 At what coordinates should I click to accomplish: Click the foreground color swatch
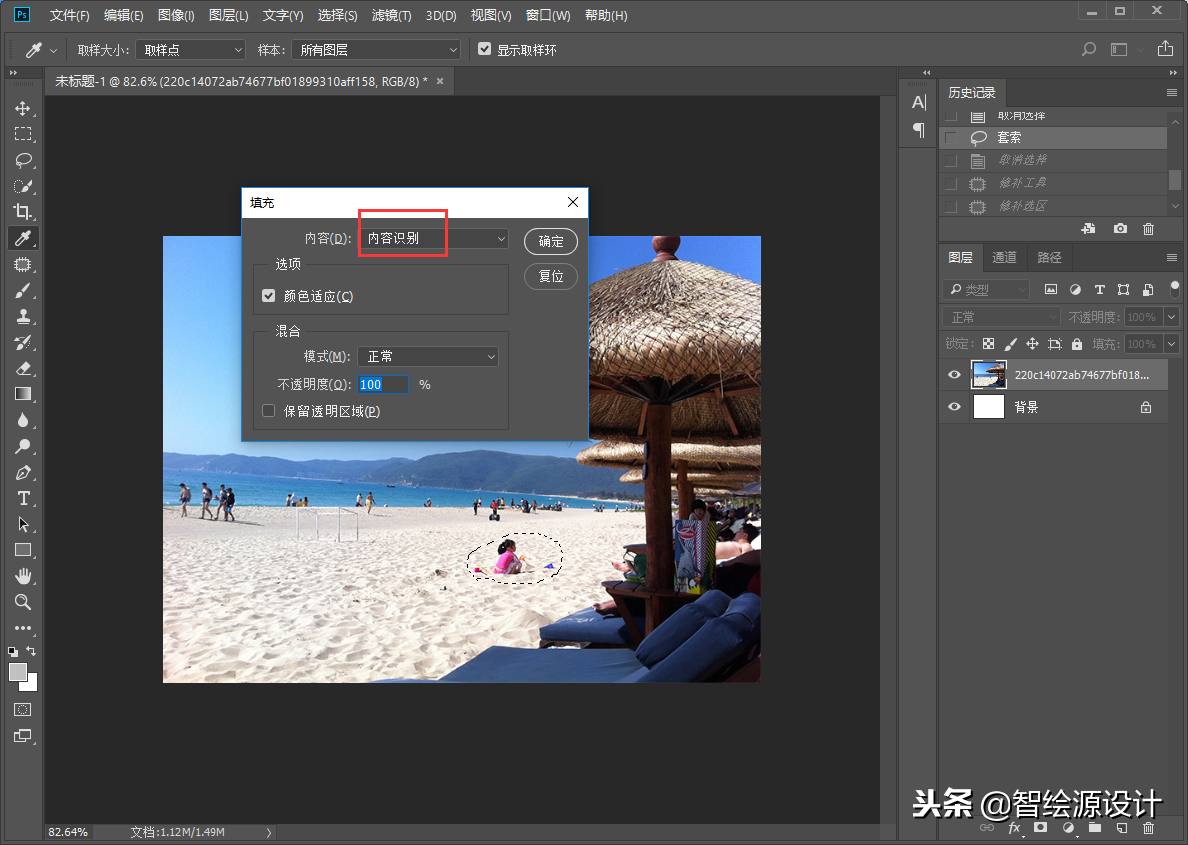[18, 672]
